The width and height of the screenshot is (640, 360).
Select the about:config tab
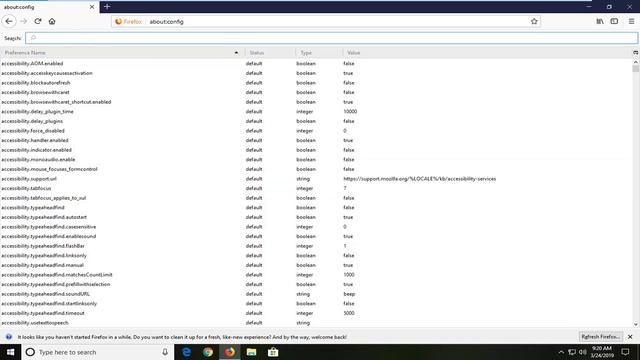coord(49,7)
